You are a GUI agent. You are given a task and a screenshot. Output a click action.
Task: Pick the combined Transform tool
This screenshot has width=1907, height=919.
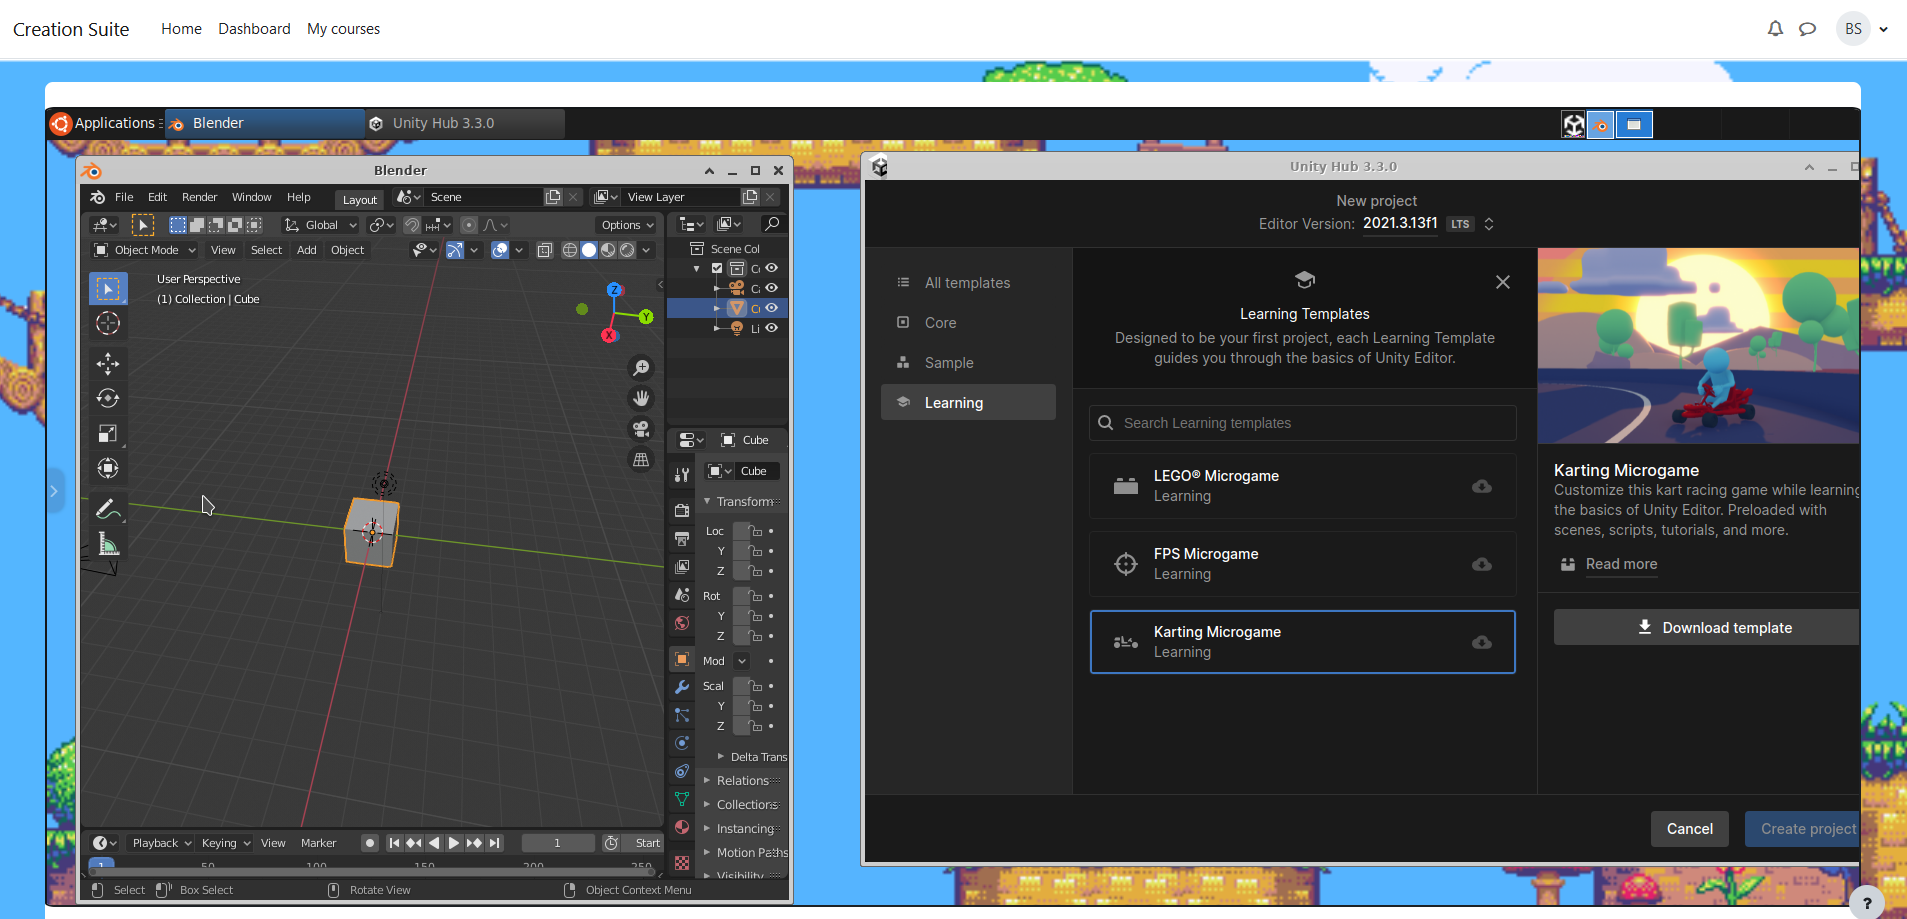[108, 468]
